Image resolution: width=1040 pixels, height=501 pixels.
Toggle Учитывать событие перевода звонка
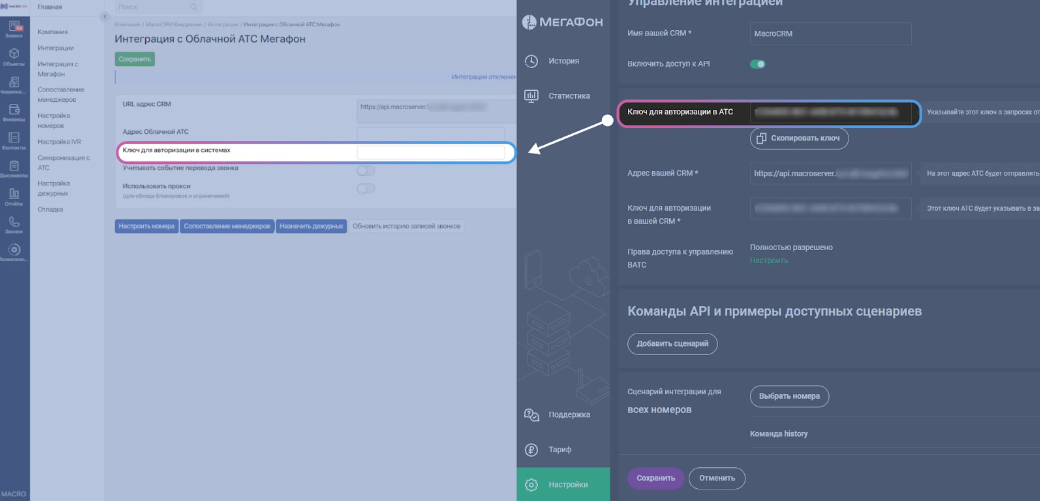(x=366, y=170)
